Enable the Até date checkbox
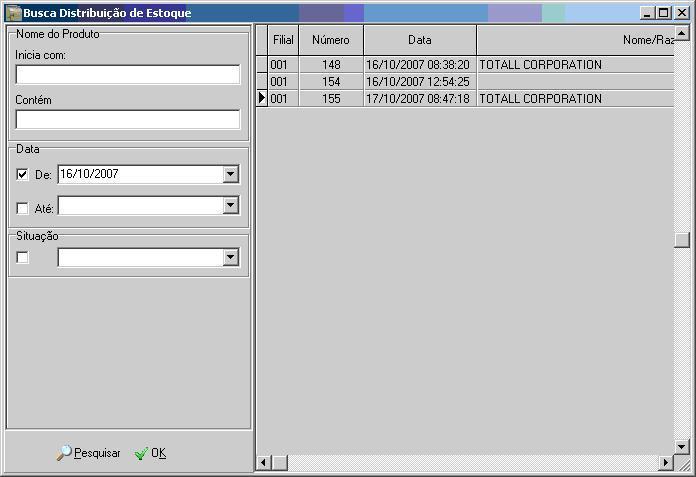The height and width of the screenshot is (477, 696). click(x=23, y=208)
